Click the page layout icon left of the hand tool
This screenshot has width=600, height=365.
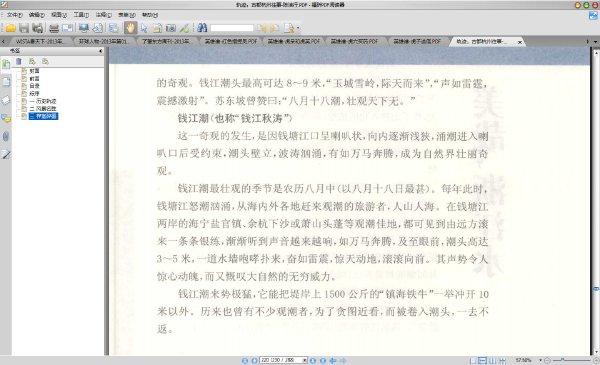tap(114, 28)
